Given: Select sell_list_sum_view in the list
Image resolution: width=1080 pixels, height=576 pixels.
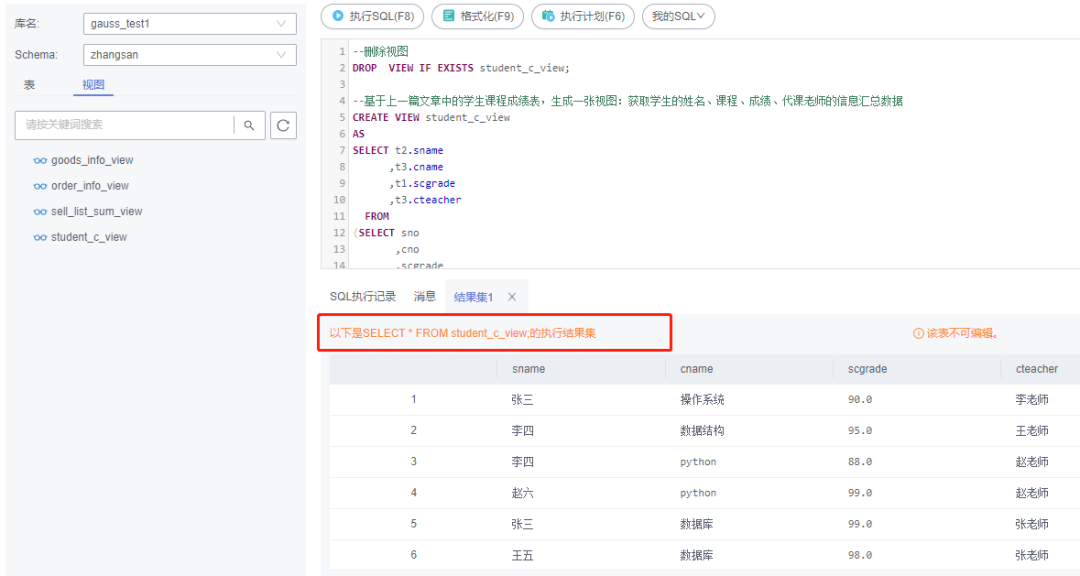Looking at the screenshot, I should (x=96, y=212).
